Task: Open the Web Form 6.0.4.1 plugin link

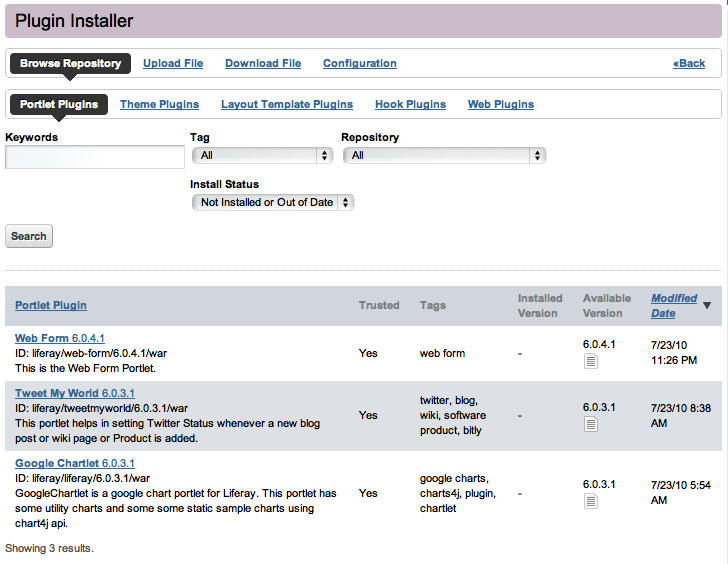Action: pyautogui.click(x=60, y=338)
